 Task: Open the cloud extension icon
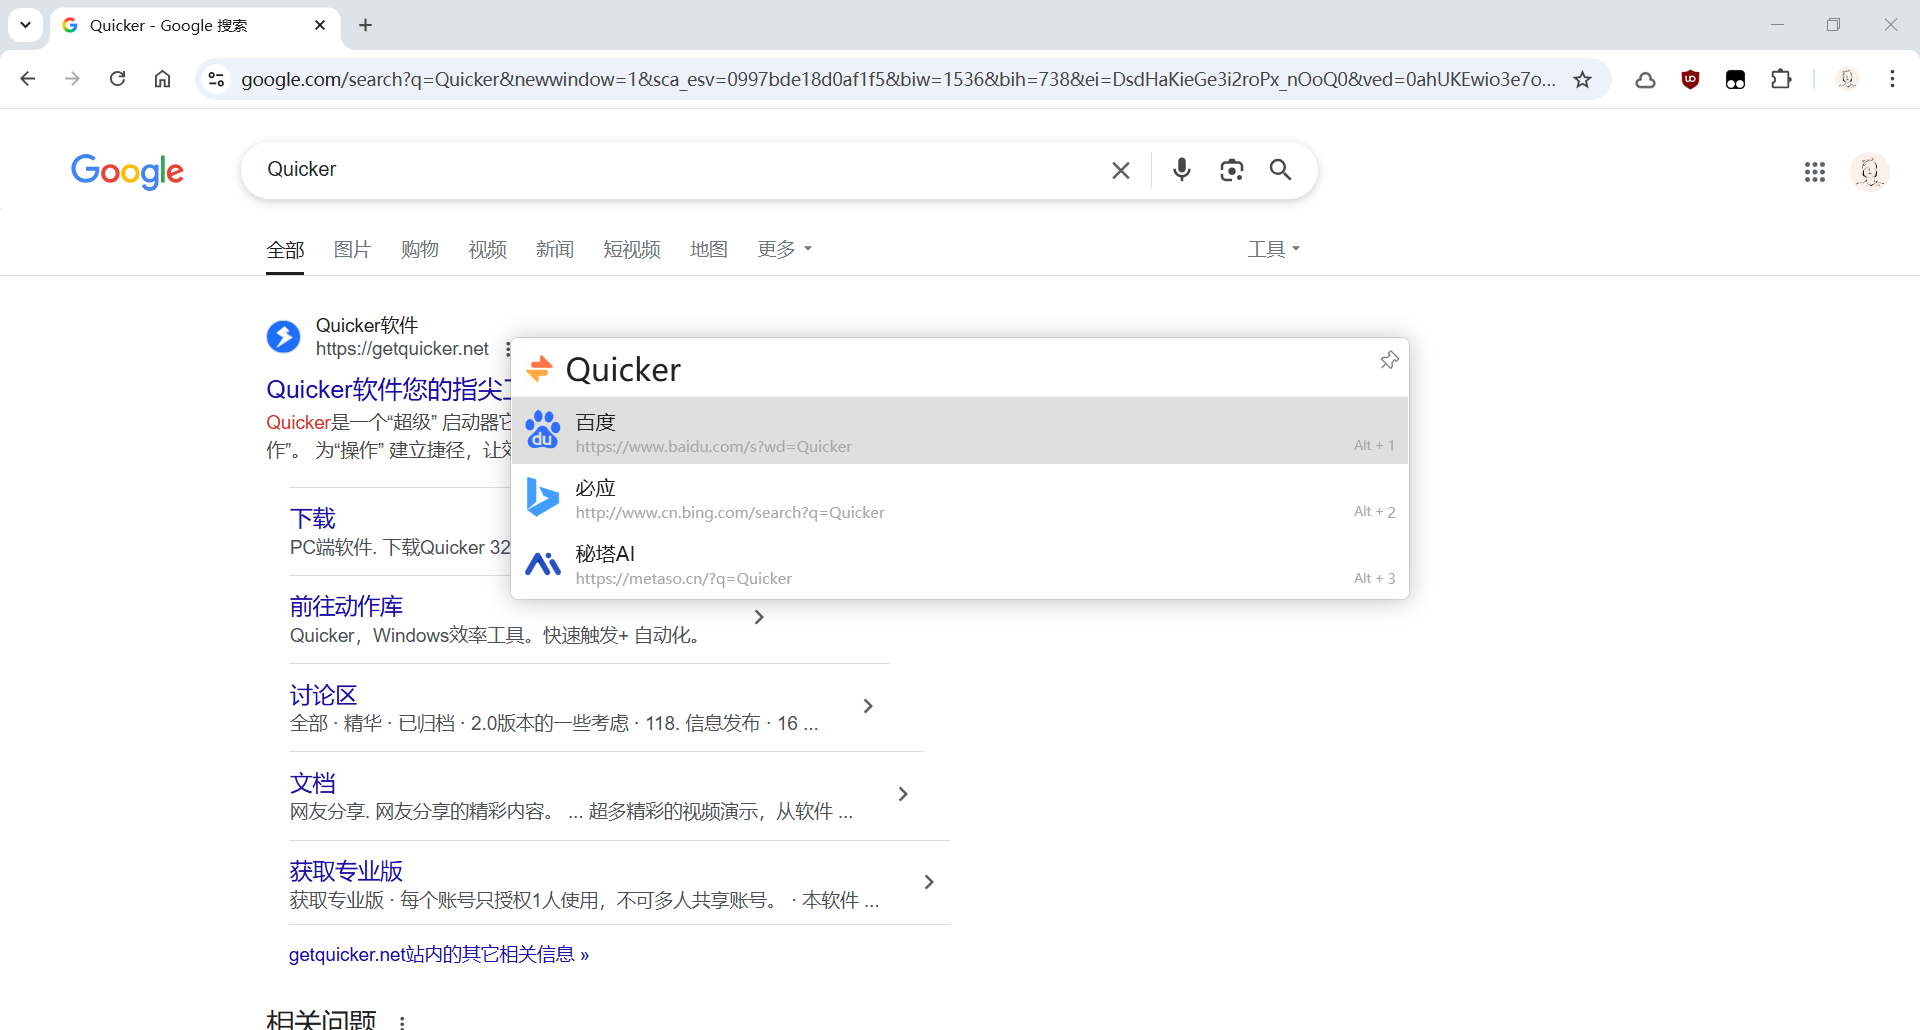click(x=1645, y=79)
